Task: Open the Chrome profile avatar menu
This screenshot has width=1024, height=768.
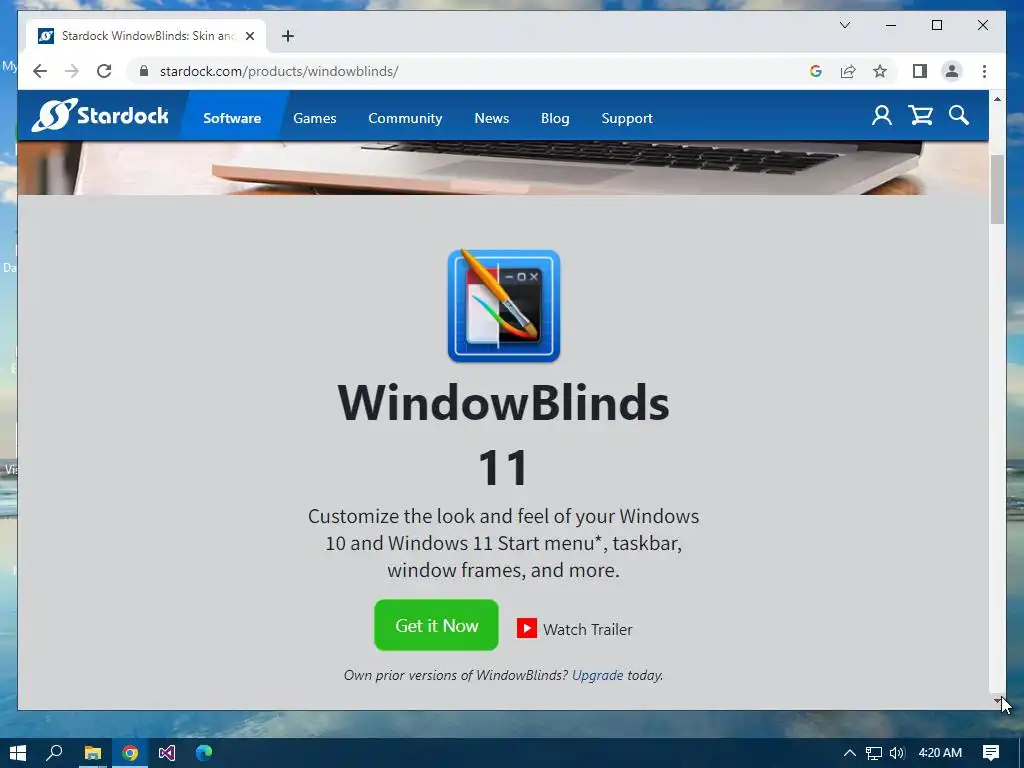Action: pos(952,71)
